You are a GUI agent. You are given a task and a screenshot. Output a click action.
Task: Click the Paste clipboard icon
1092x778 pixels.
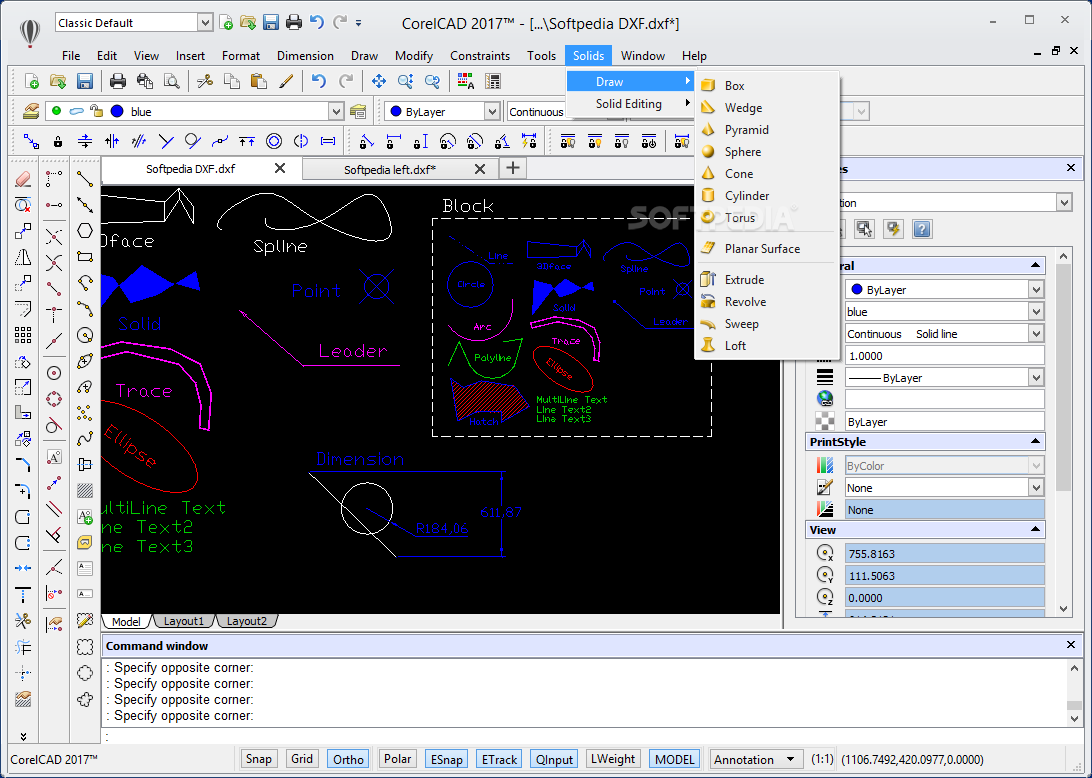click(258, 81)
